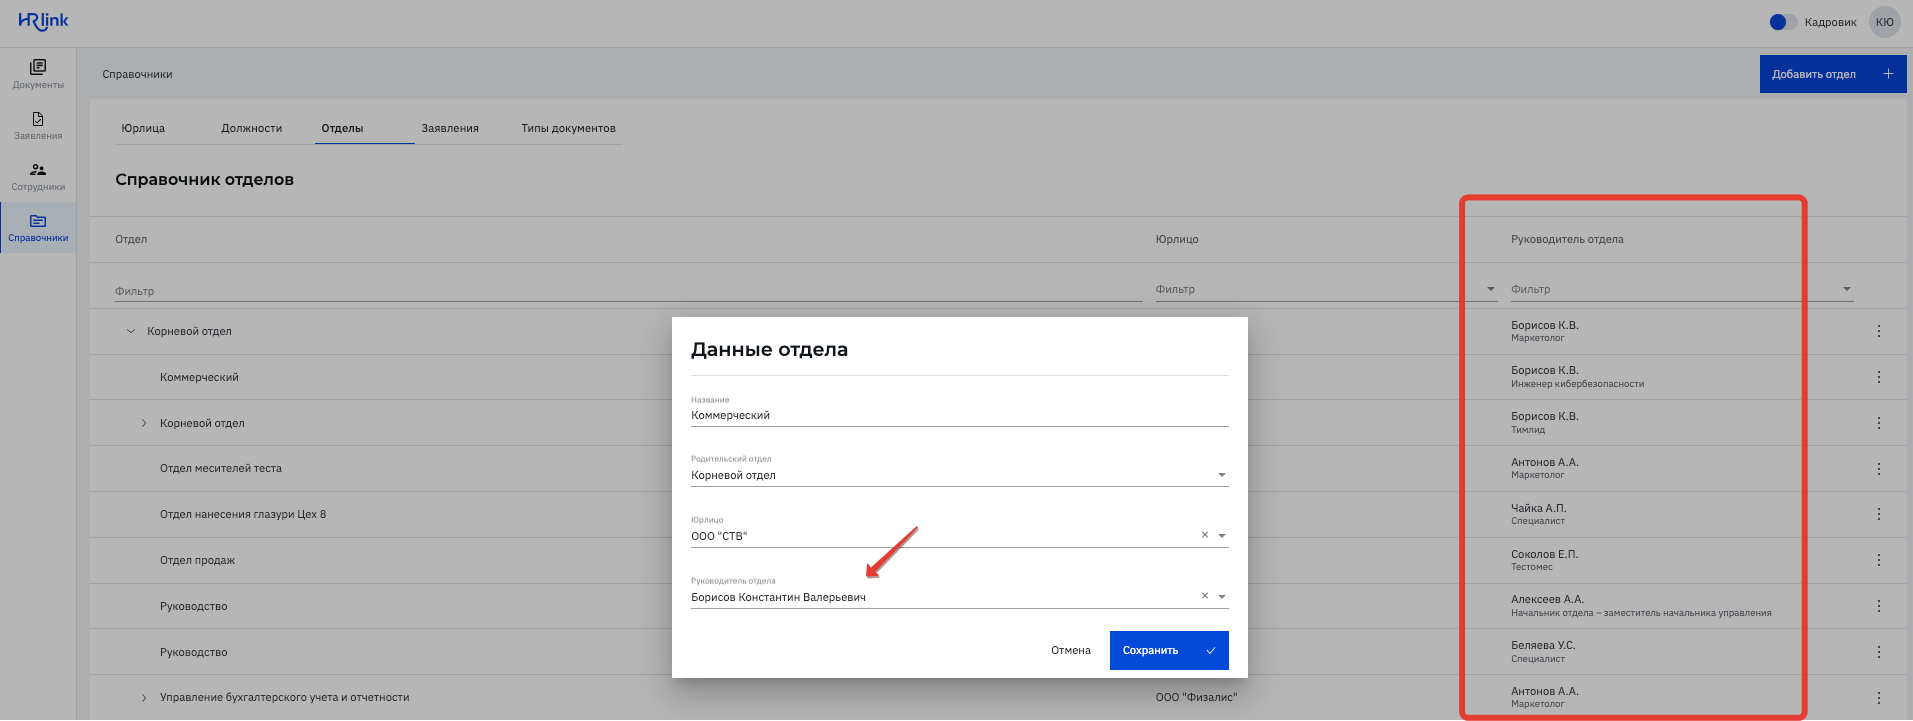Viewport: 1913px width, 721px height.
Task: Expand the nested Корневой отдел row
Action: click(143, 423)
